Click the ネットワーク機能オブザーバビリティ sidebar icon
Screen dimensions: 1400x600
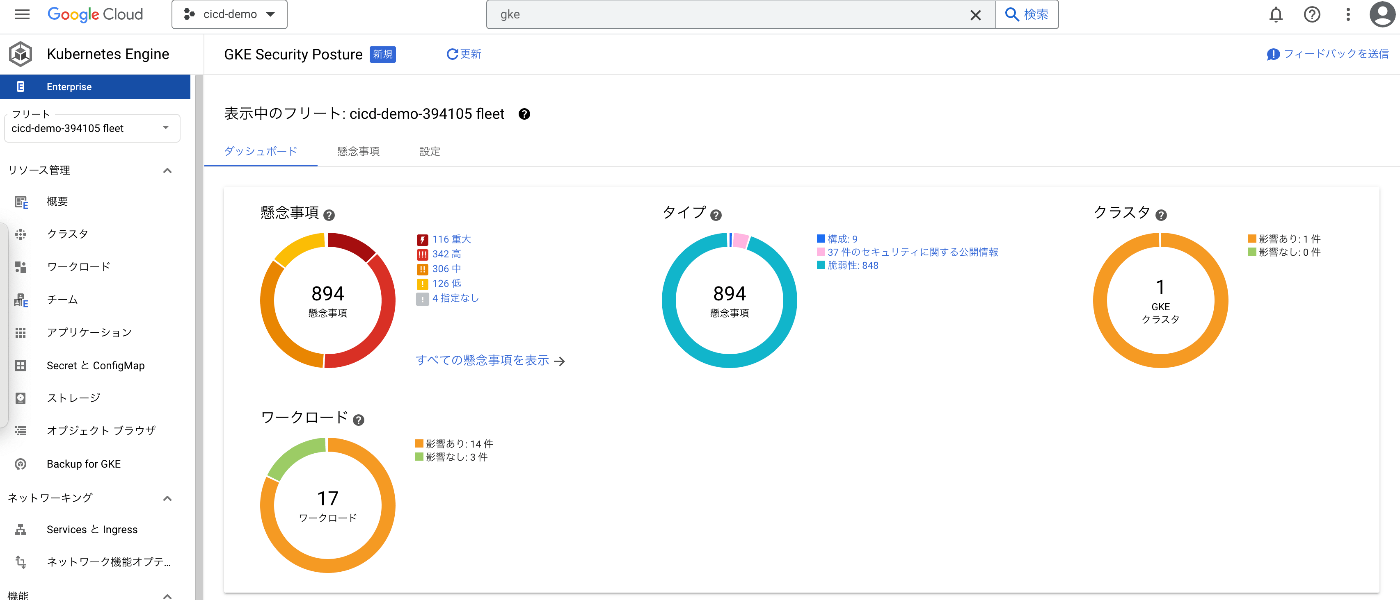click(21, 562)
